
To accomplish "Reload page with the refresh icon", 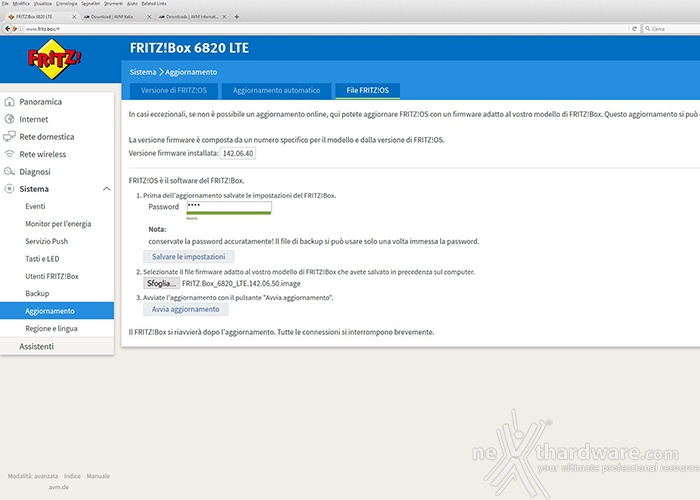I will pyautogui.click(x=634, y=29).
